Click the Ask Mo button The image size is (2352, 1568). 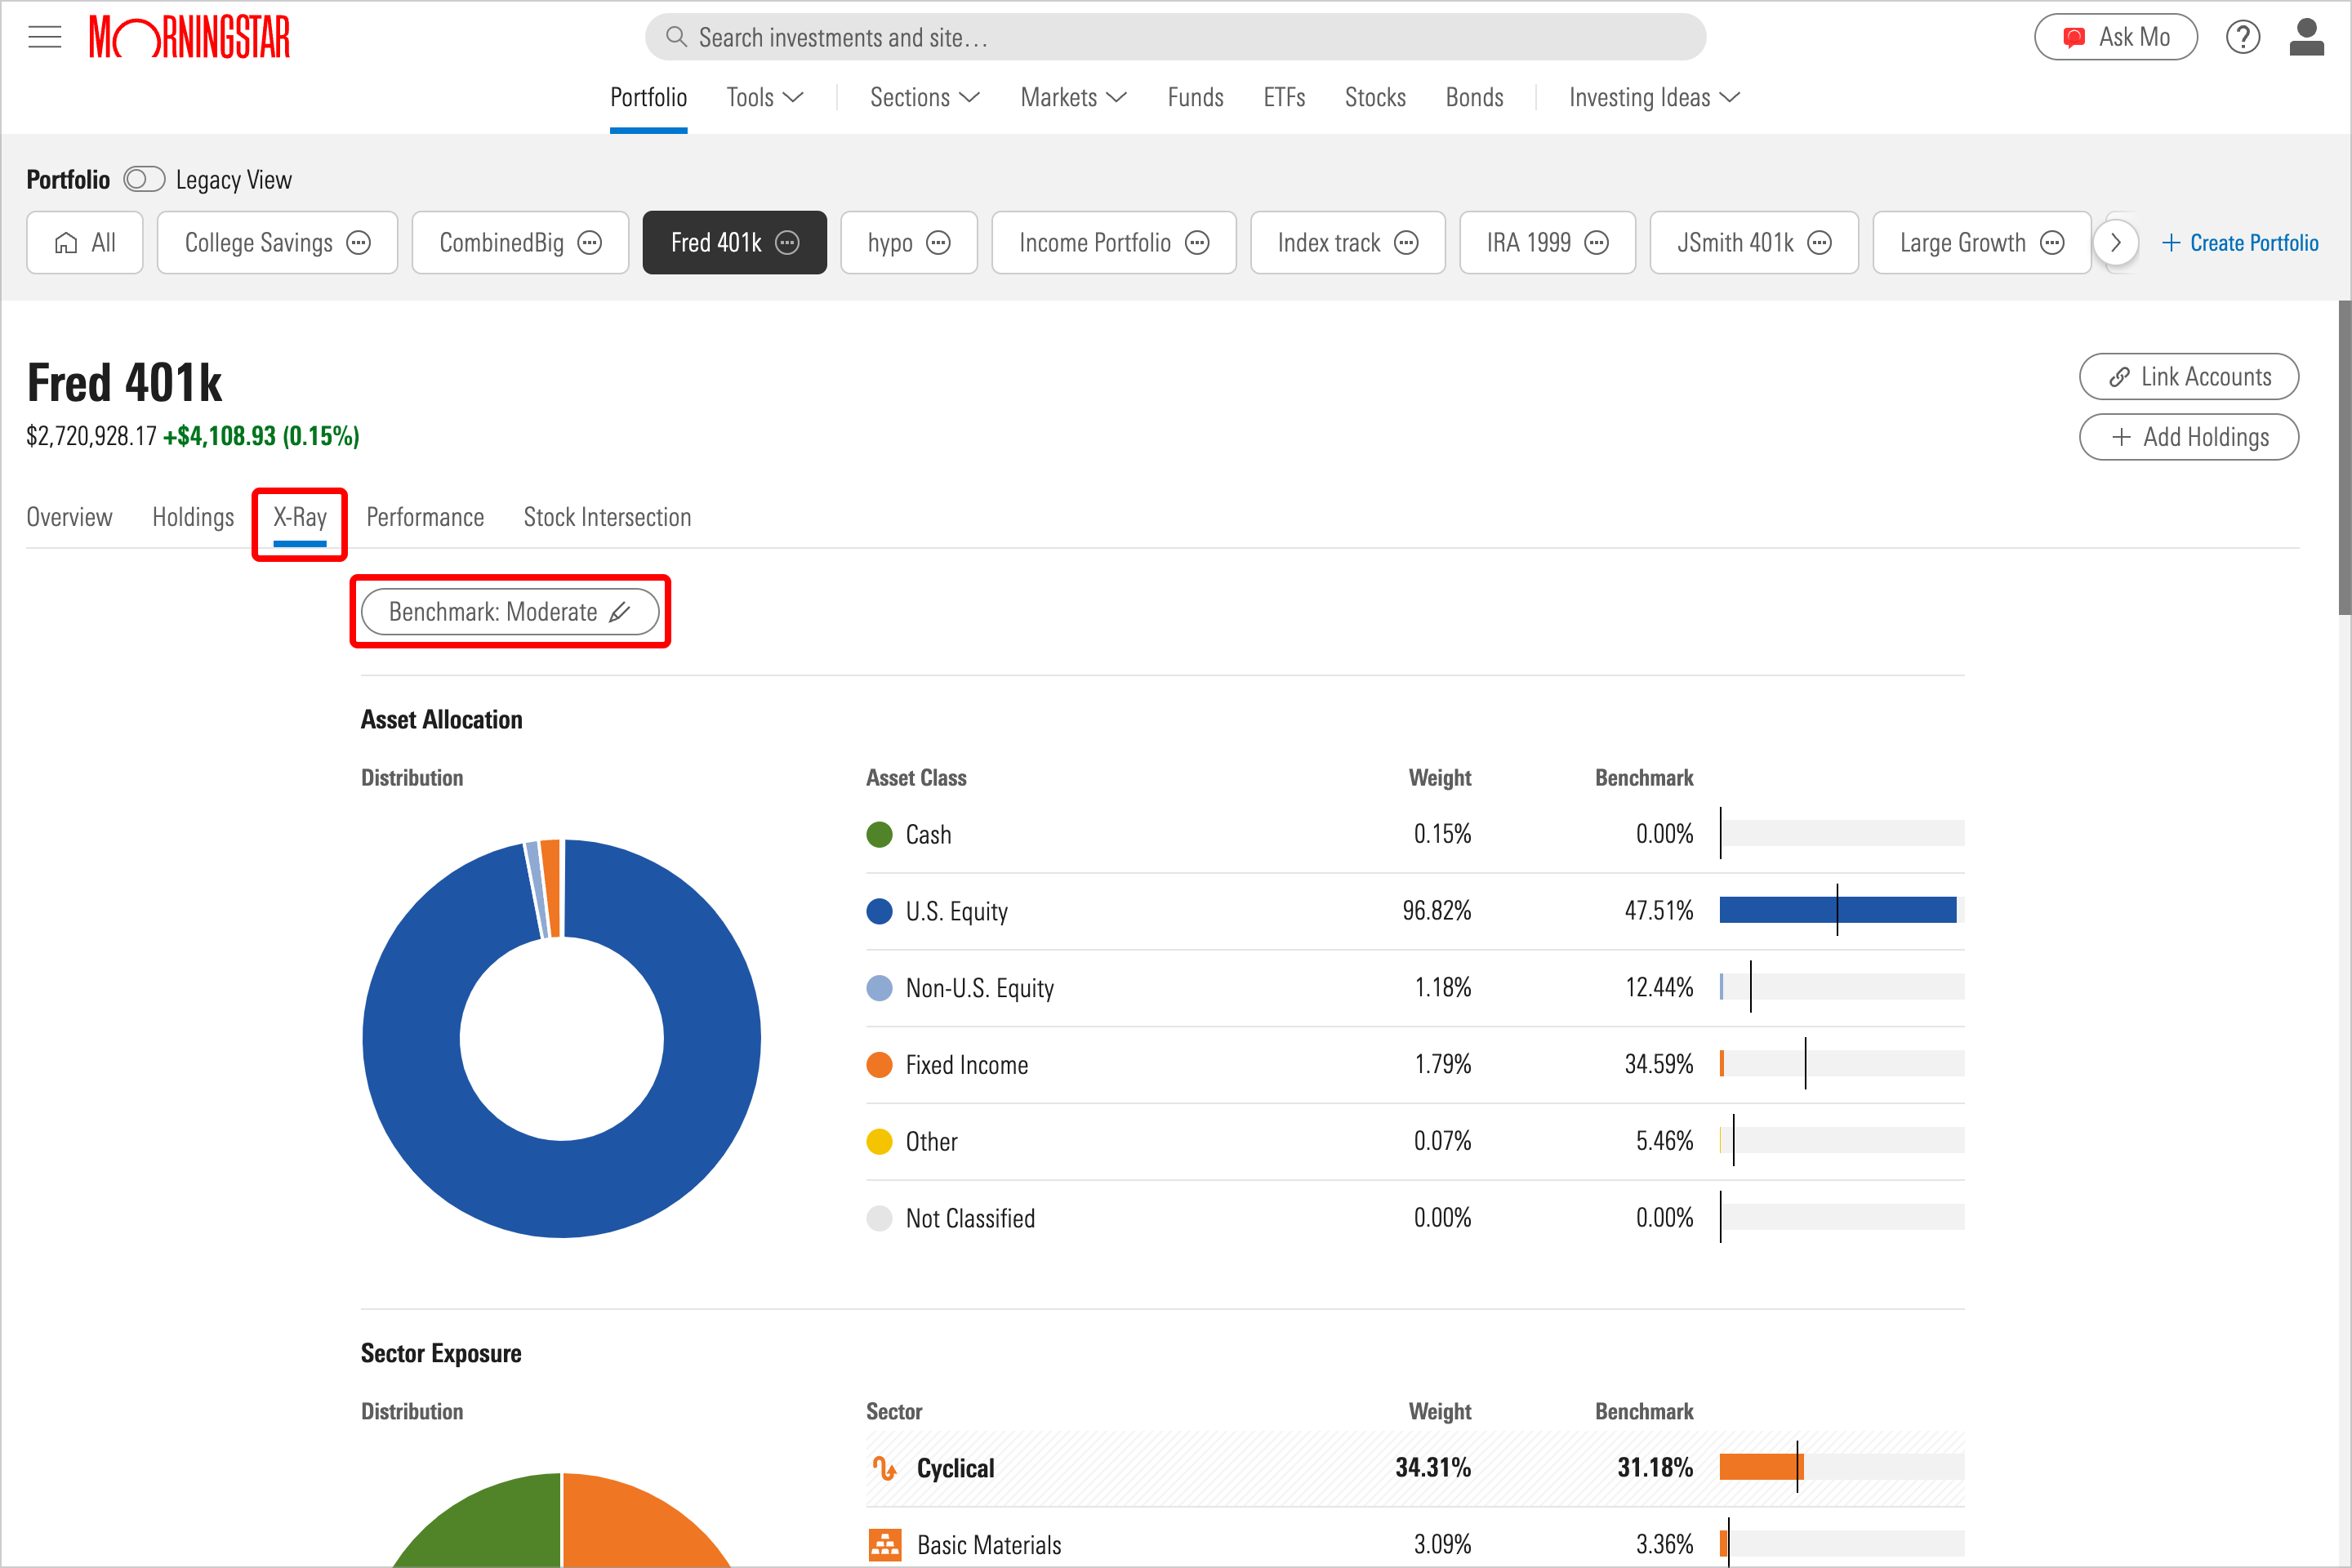(x=2115, y=37)
